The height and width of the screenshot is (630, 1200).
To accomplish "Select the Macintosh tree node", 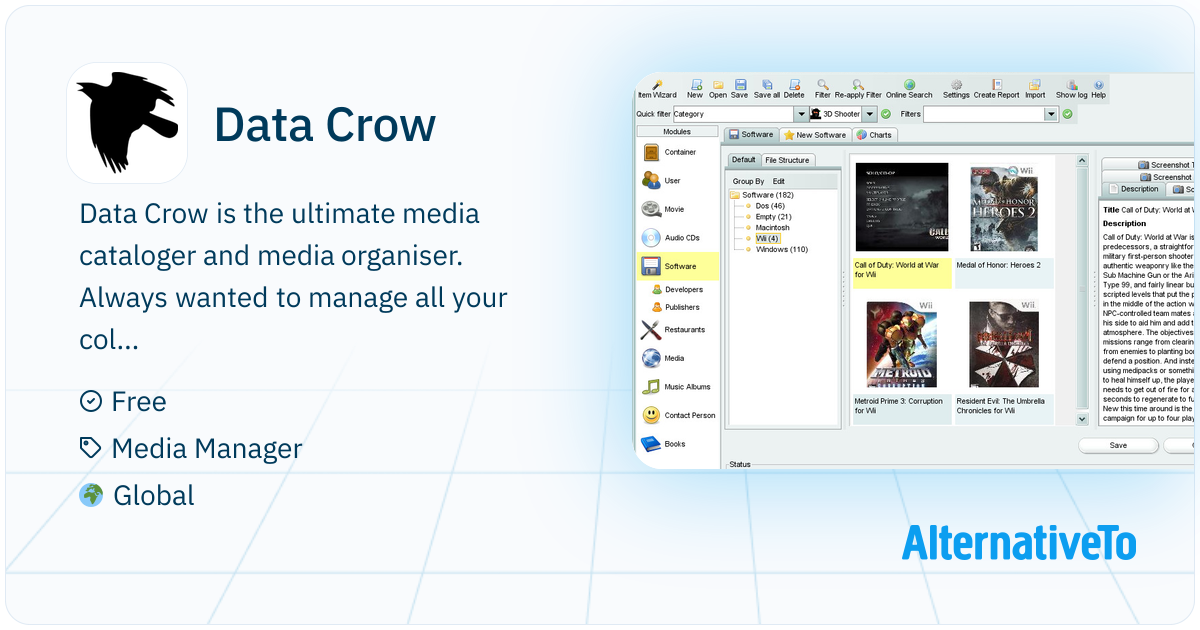I will click(x=766, y=228).
